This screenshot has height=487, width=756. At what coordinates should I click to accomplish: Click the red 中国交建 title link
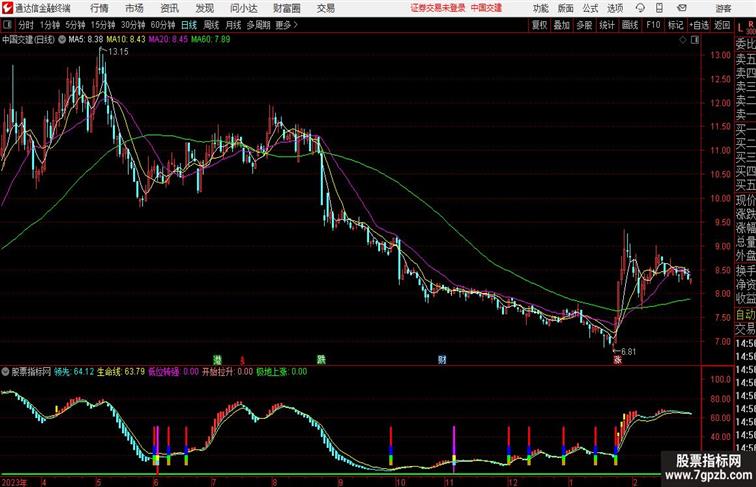coord(486,8)
